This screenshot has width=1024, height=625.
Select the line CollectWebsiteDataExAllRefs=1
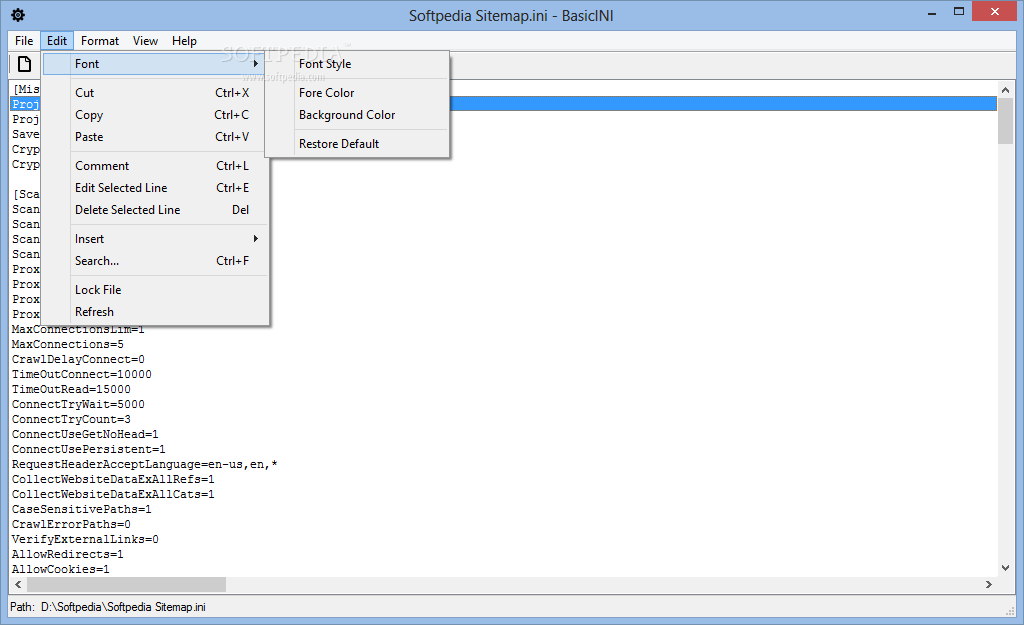coord(113,479)
